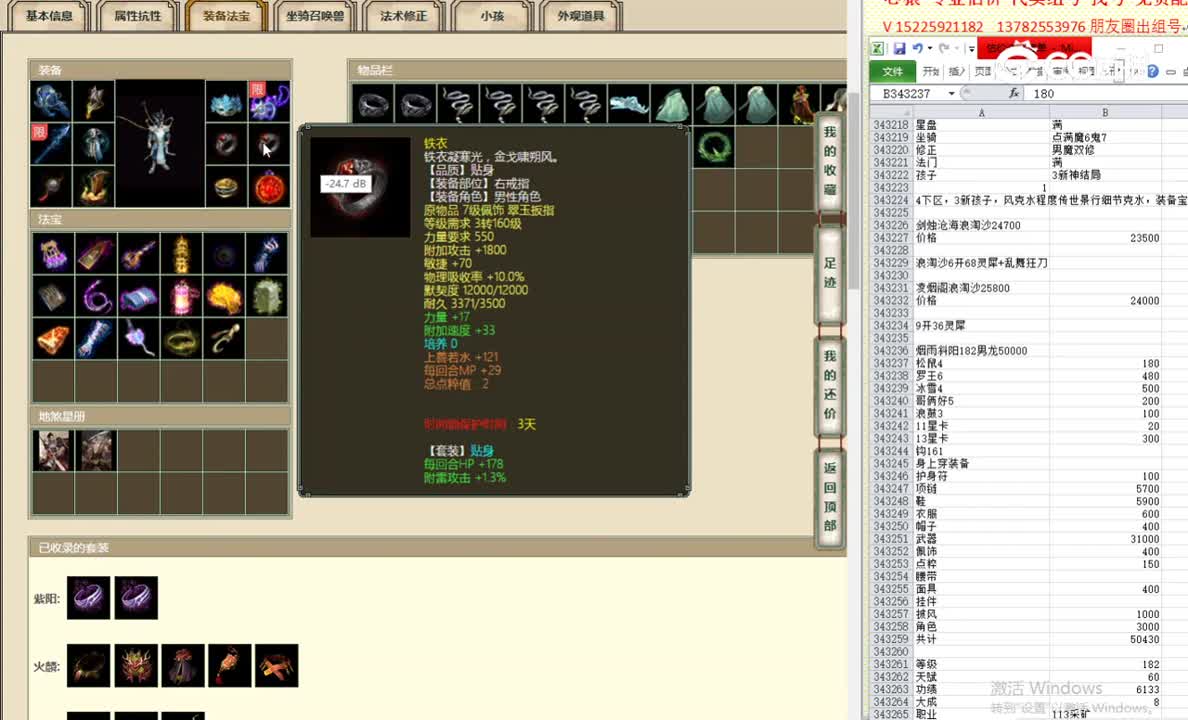1188x720 pixels.
Task: Expand the Excel undo history dropdown
Action: click(930, 49)
